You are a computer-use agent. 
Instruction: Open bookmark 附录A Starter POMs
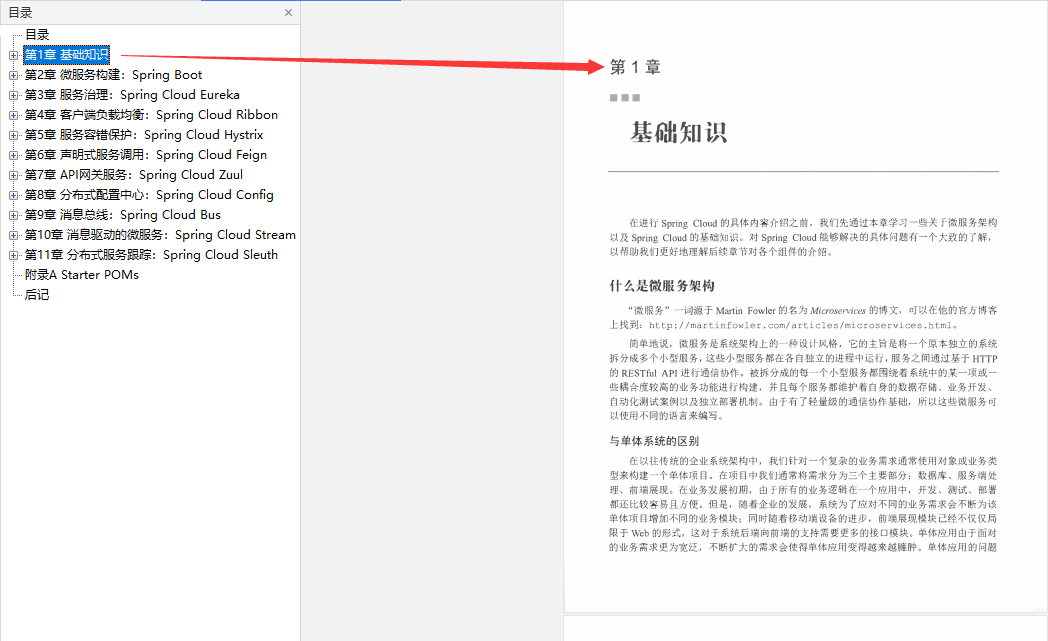click(82, 275)
